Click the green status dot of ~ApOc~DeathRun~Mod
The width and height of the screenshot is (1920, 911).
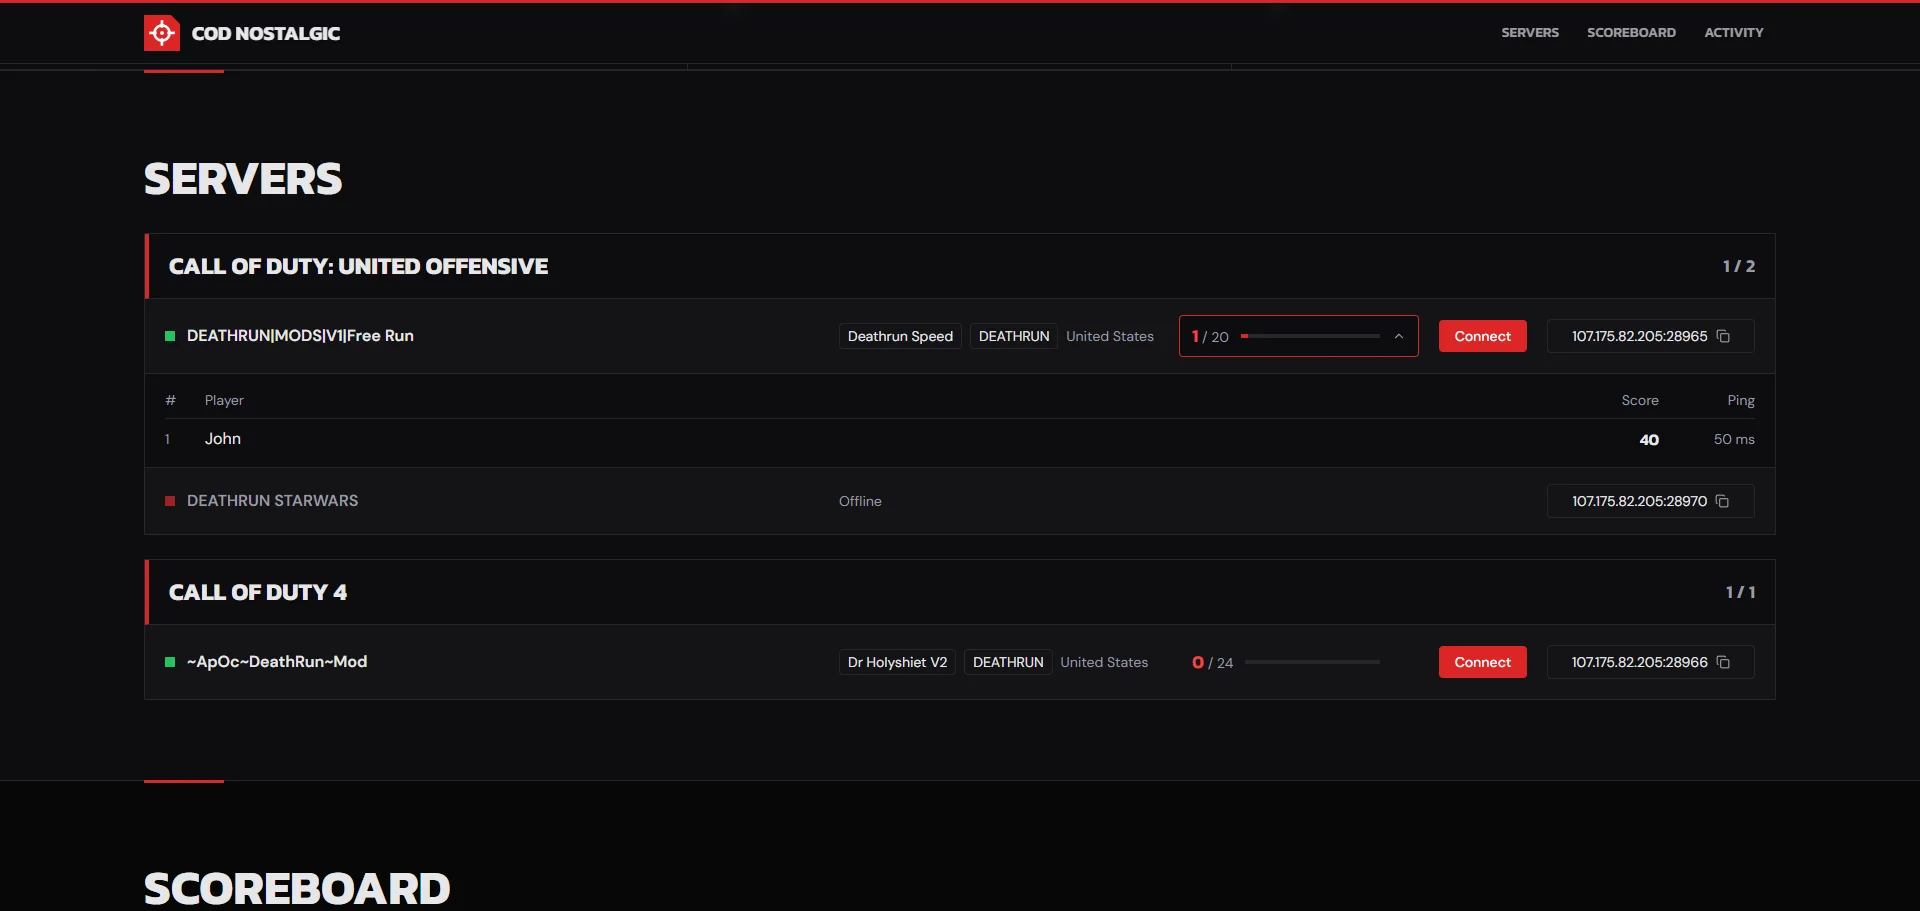point(170,662)
